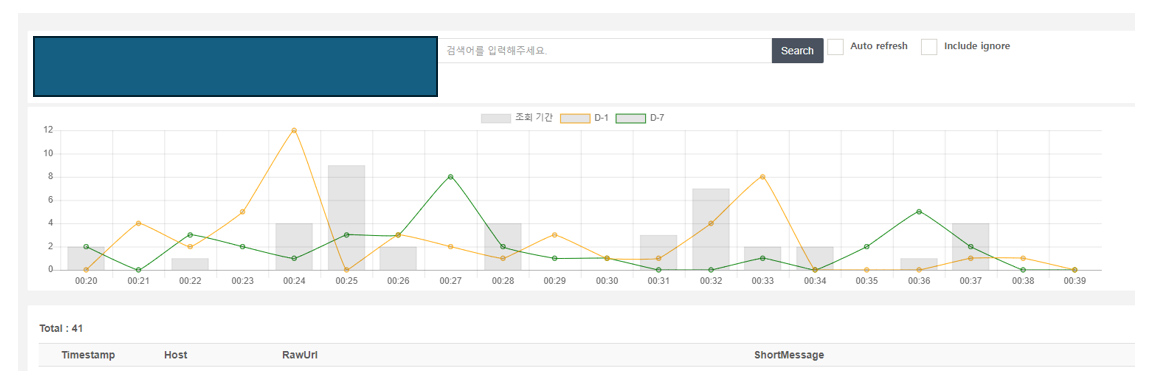Toggle the D-7 legend swatch

click(x=631, y=118)
